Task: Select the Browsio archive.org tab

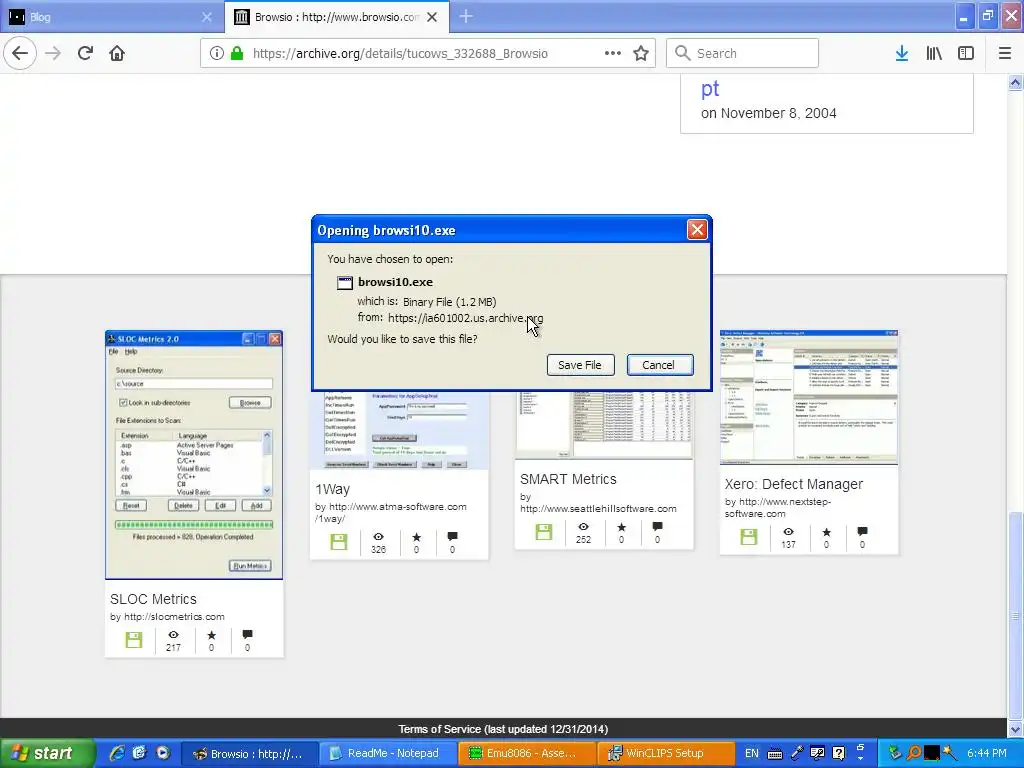Action: click(336, 17)
